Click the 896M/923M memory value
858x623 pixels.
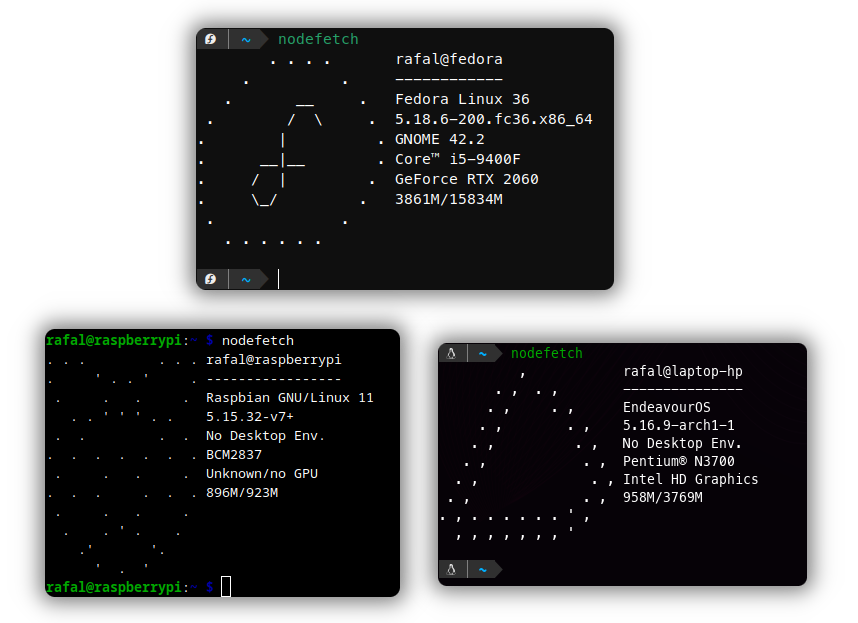pyautogui.click(x=242, y=493)
